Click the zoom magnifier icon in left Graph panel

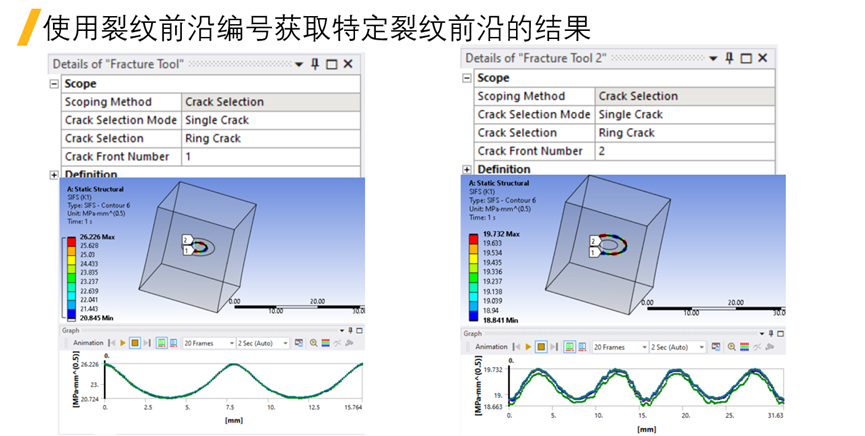[x=313, y=343]
